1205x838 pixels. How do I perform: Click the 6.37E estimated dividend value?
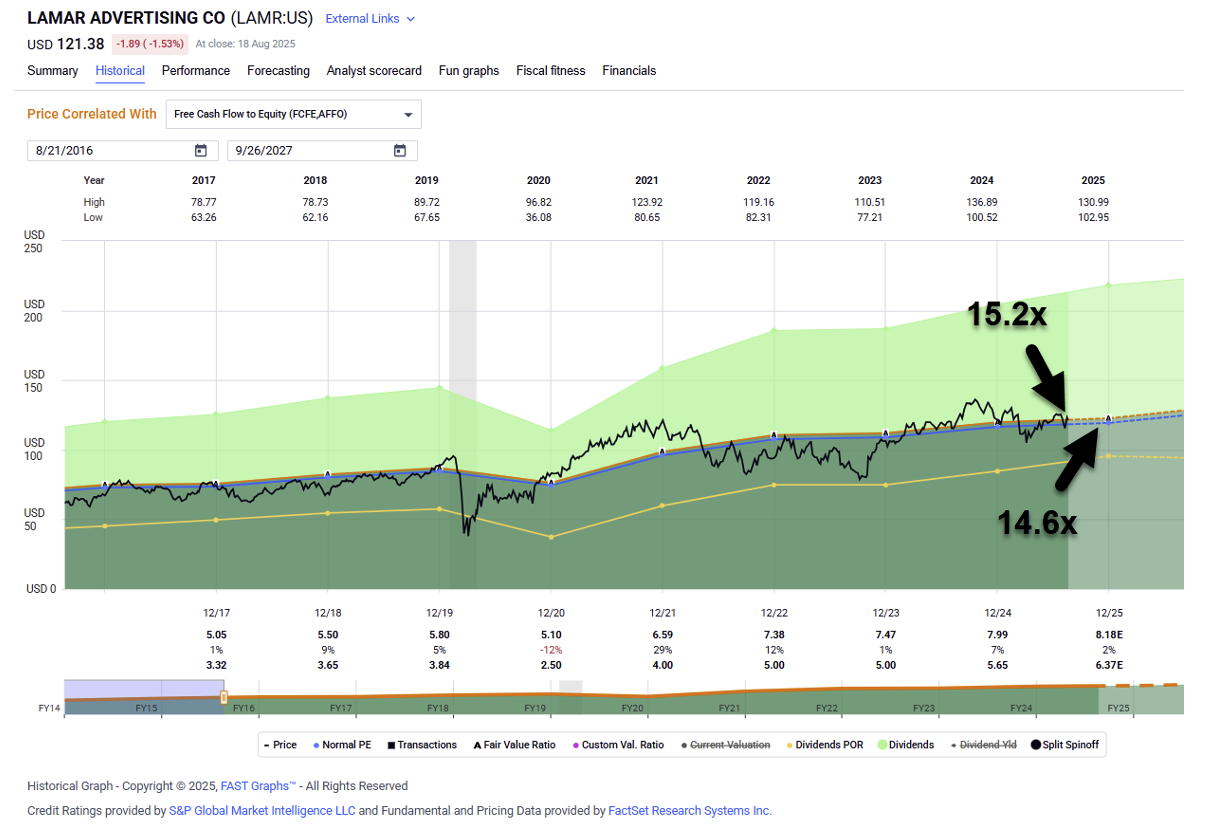[x=1108, y=665]
